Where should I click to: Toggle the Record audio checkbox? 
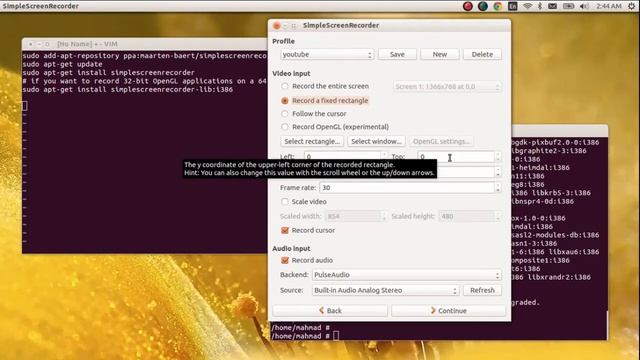coord(285,260)
